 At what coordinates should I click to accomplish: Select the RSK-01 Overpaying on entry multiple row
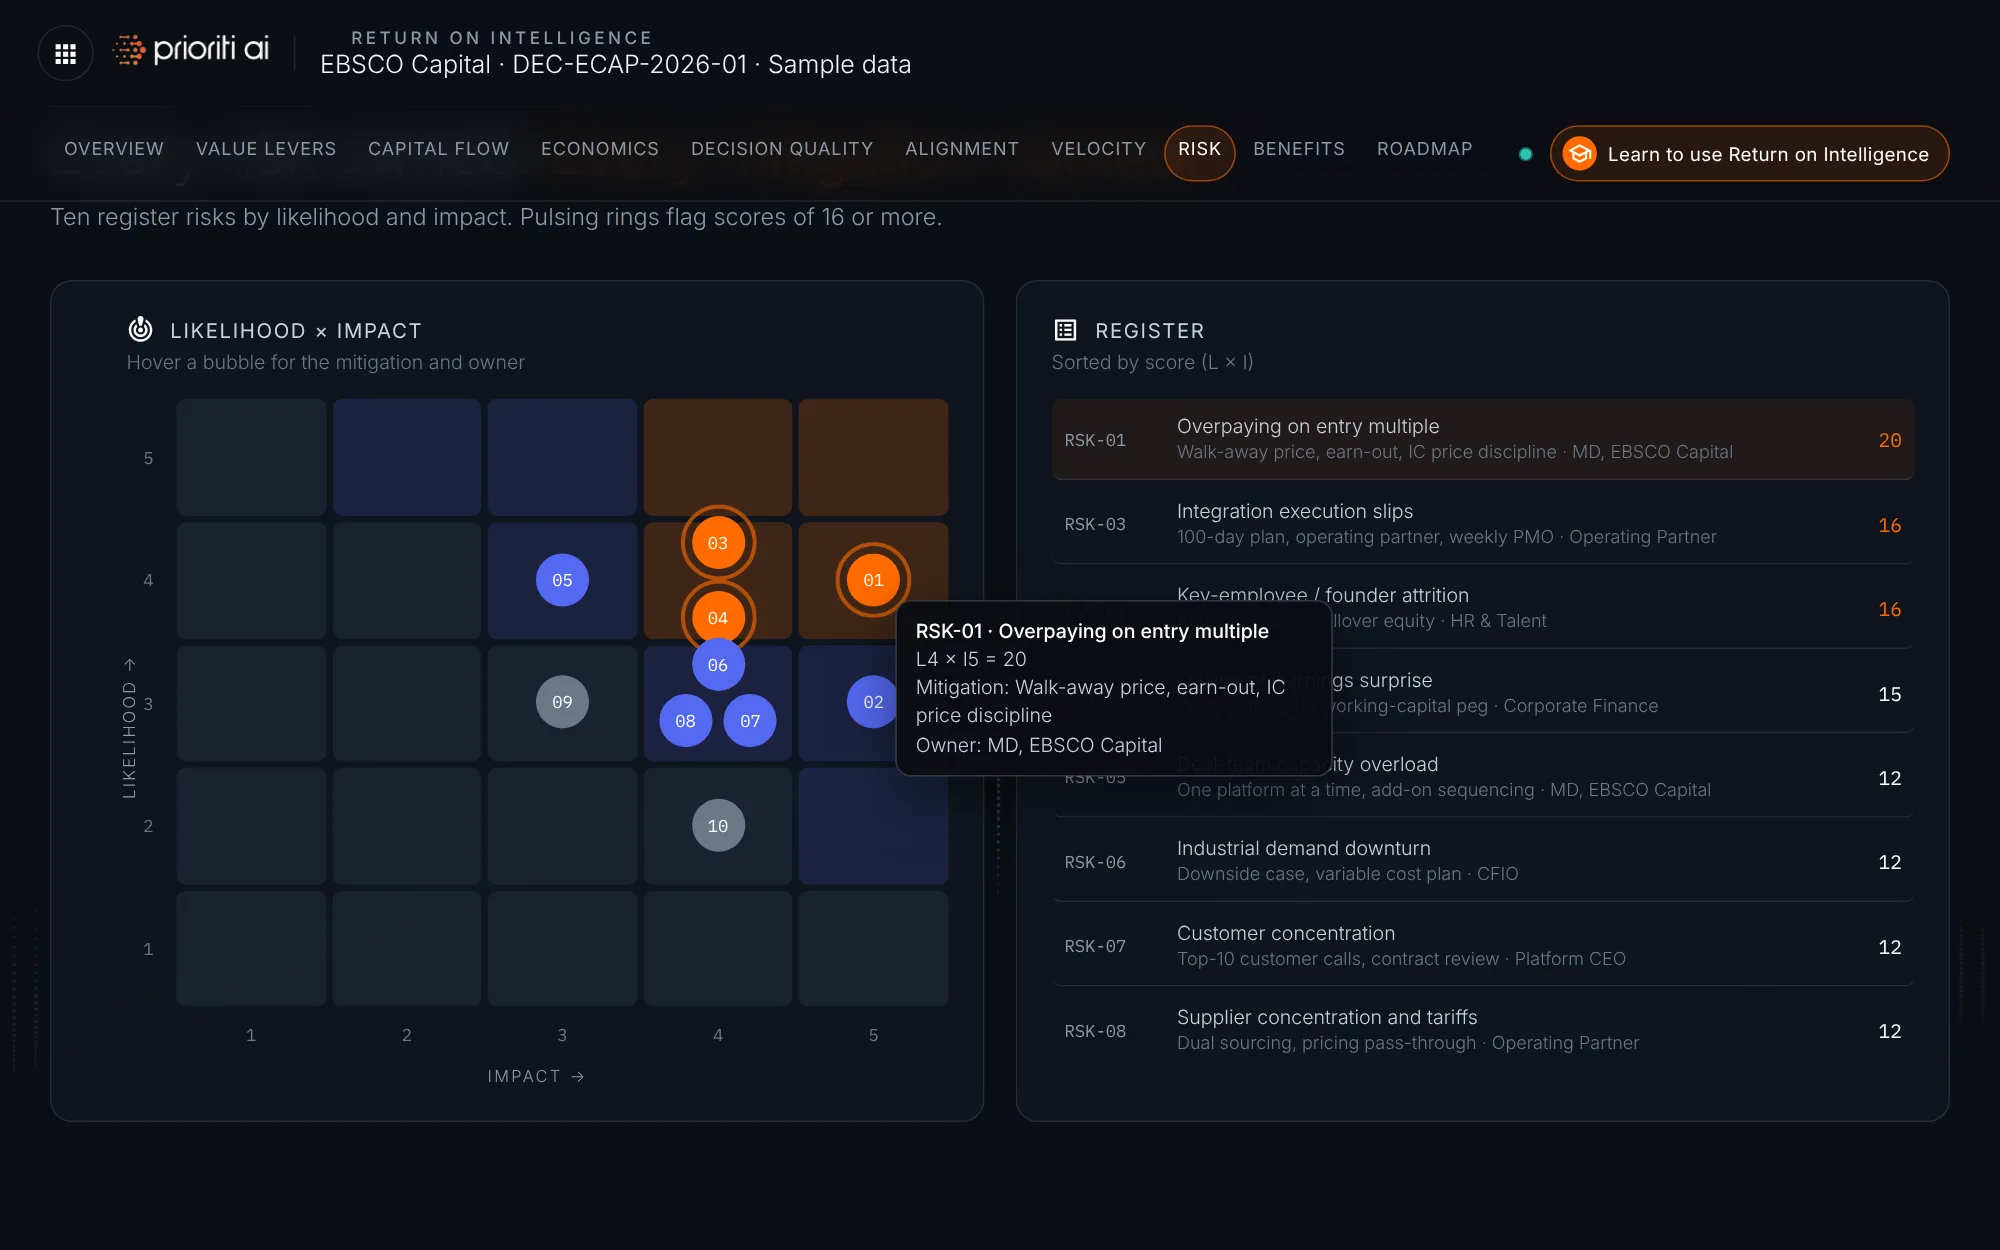(1483, 440)
